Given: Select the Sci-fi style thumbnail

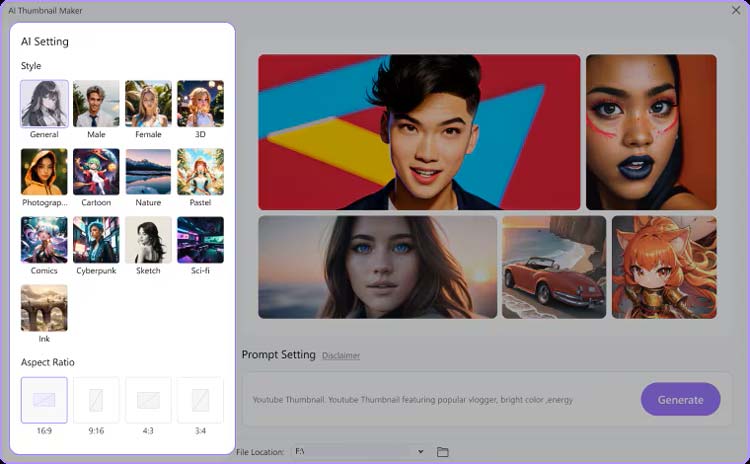Looking at the screenshot, I should coord(200,240).
